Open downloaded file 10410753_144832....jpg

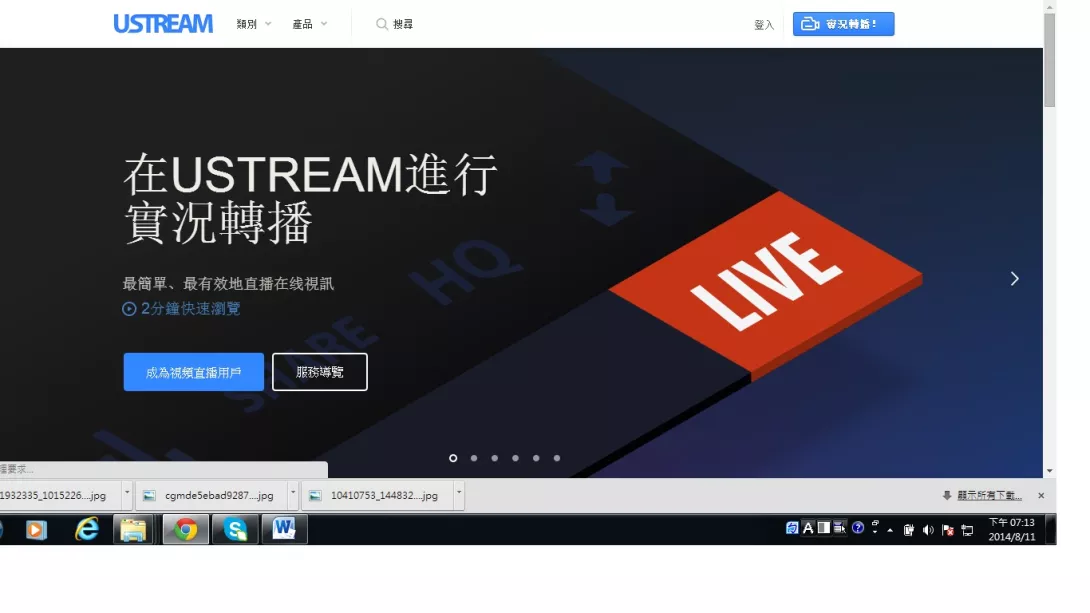coord(377,496)
